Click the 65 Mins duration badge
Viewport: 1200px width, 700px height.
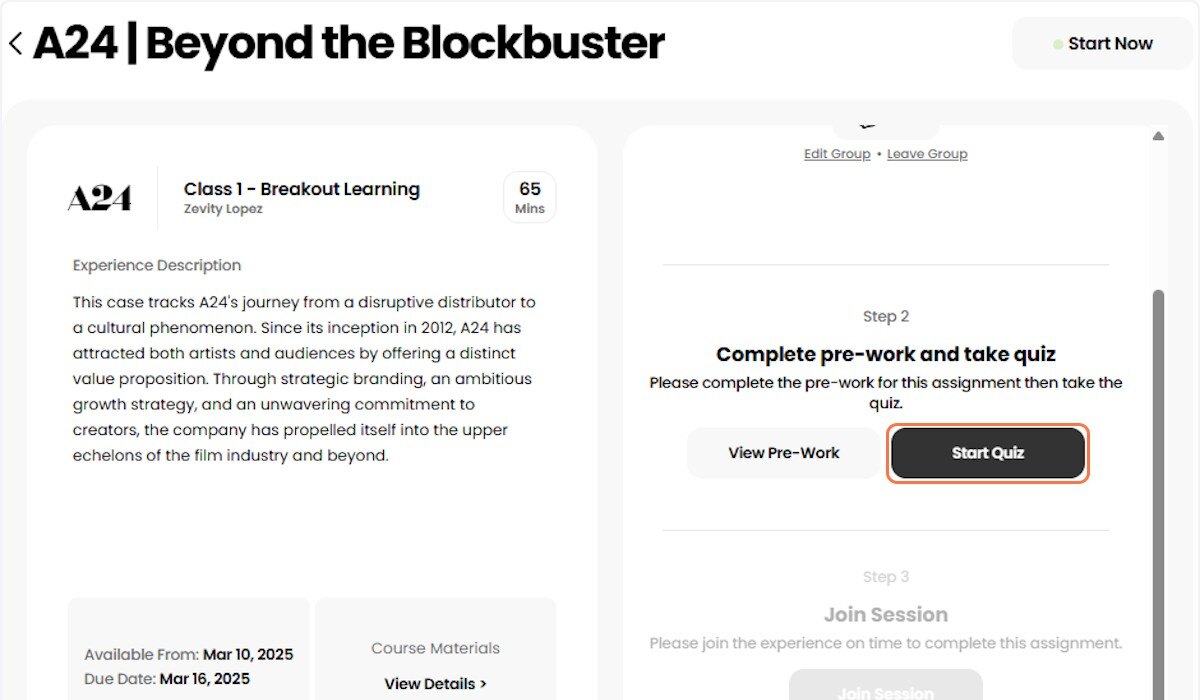530,197
